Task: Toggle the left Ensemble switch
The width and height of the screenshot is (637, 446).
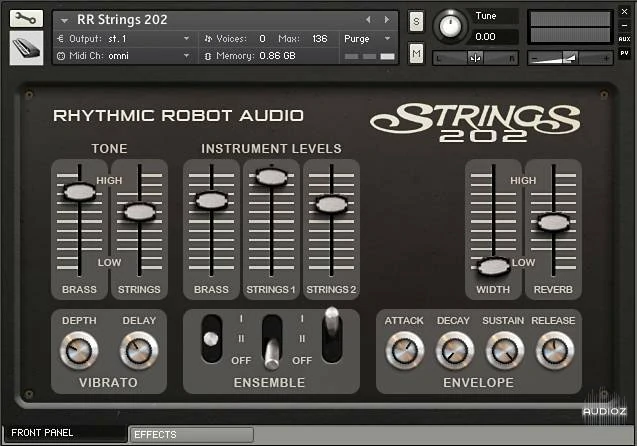Action: [x=212, y=338]
